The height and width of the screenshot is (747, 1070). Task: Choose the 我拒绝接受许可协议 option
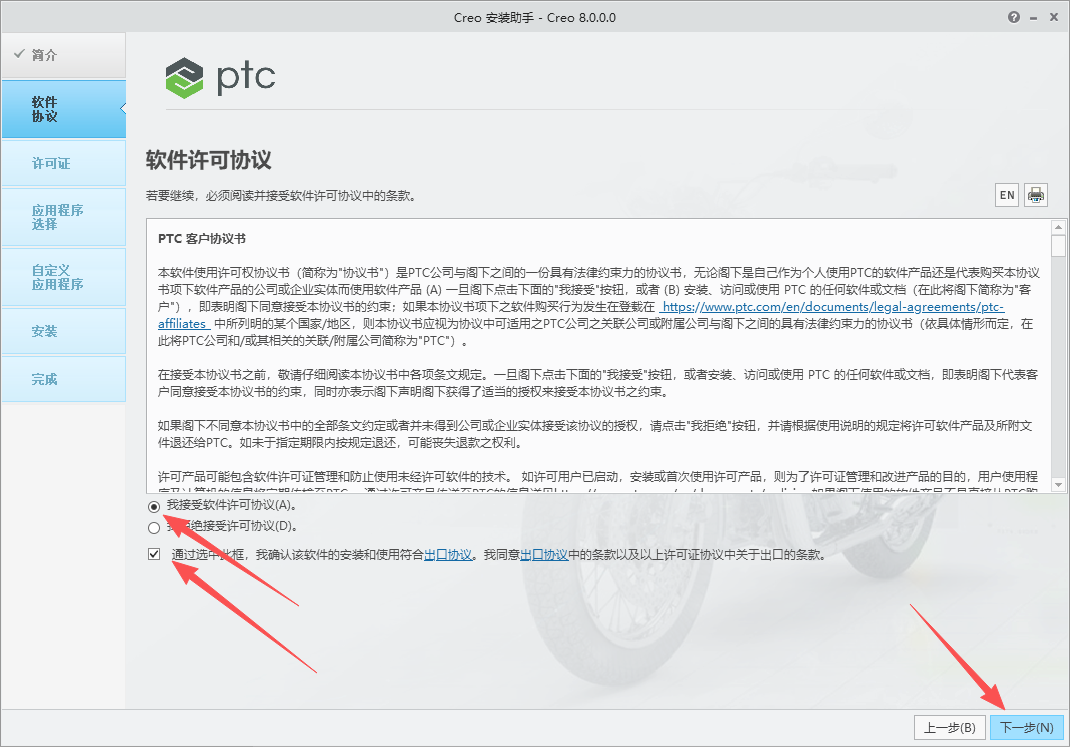coord(154,527)
